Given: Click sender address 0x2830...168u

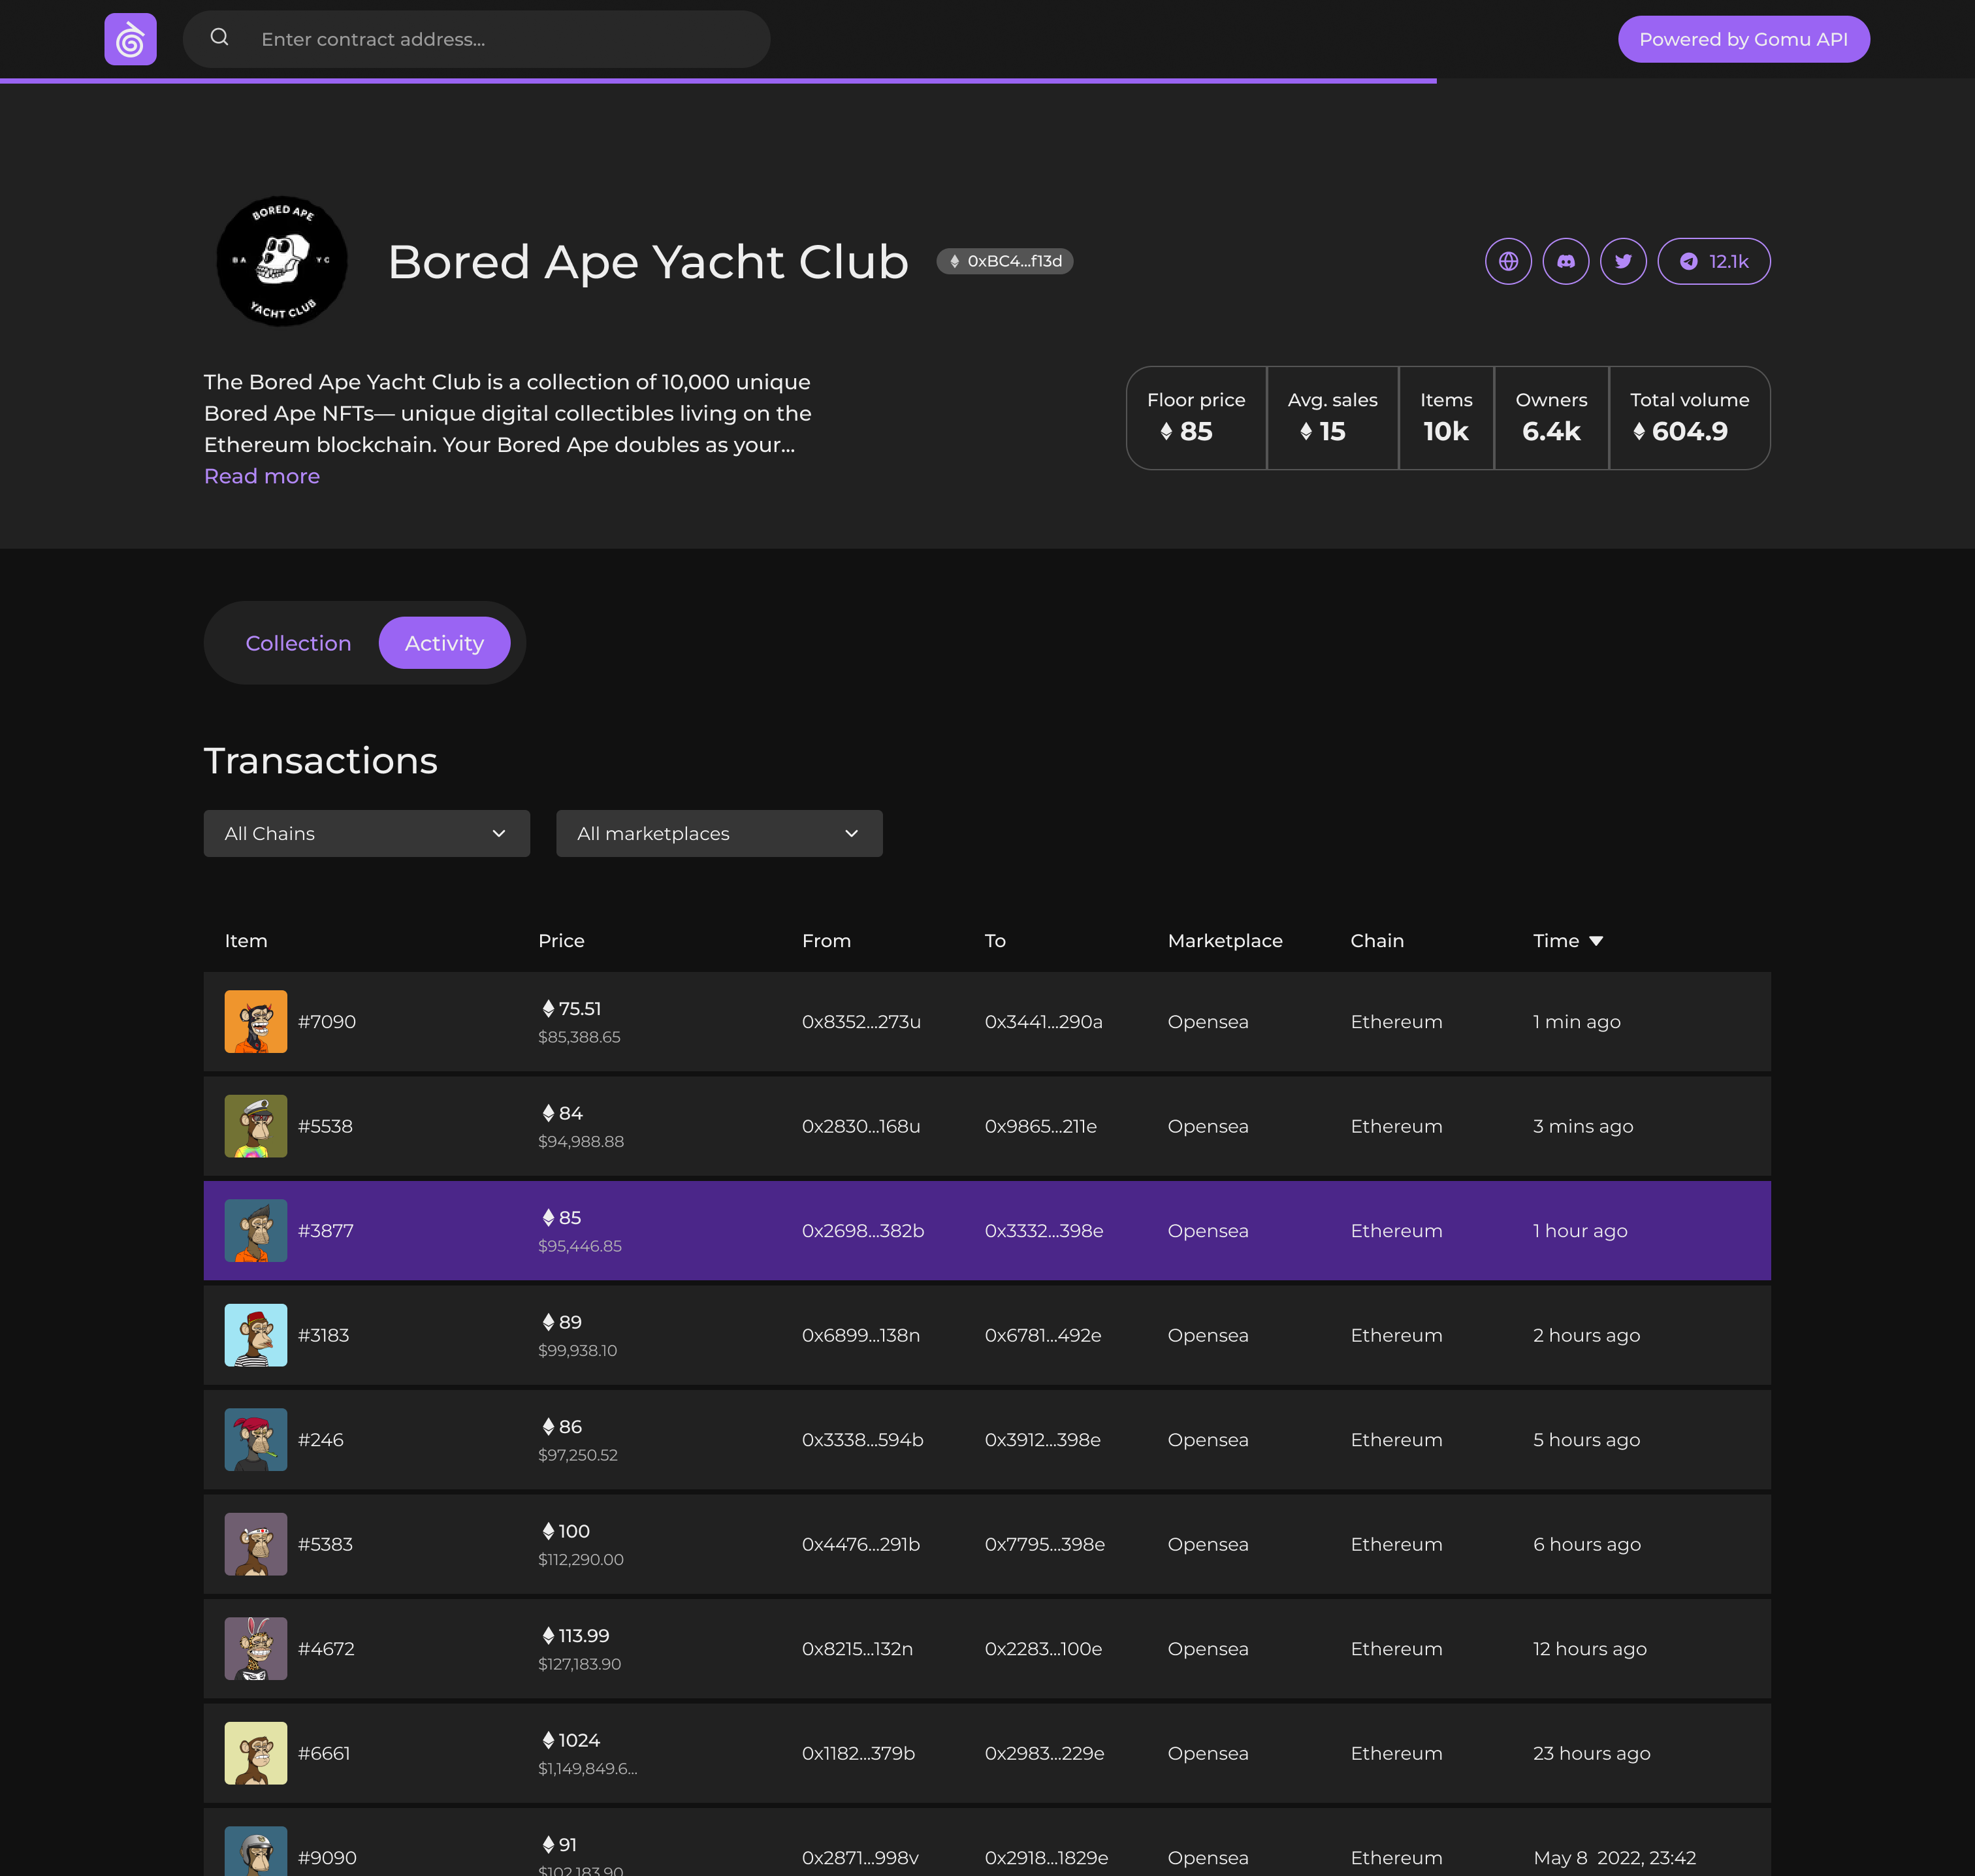Looking at the screenshot, I should point(861,1126).
